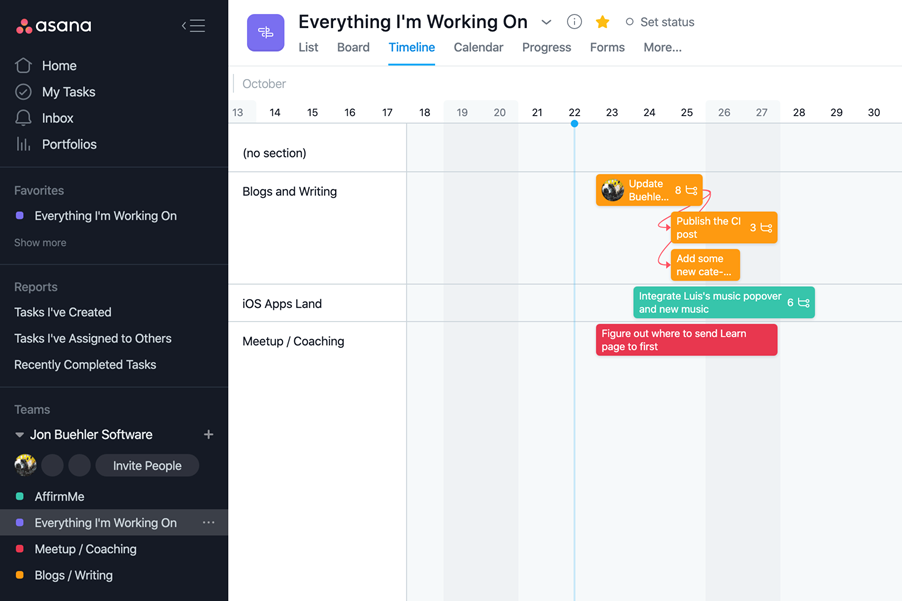902x601 pixels.
Task: Click Show more under Favorites
Action: pyautogui.click(x=40, y=243)
